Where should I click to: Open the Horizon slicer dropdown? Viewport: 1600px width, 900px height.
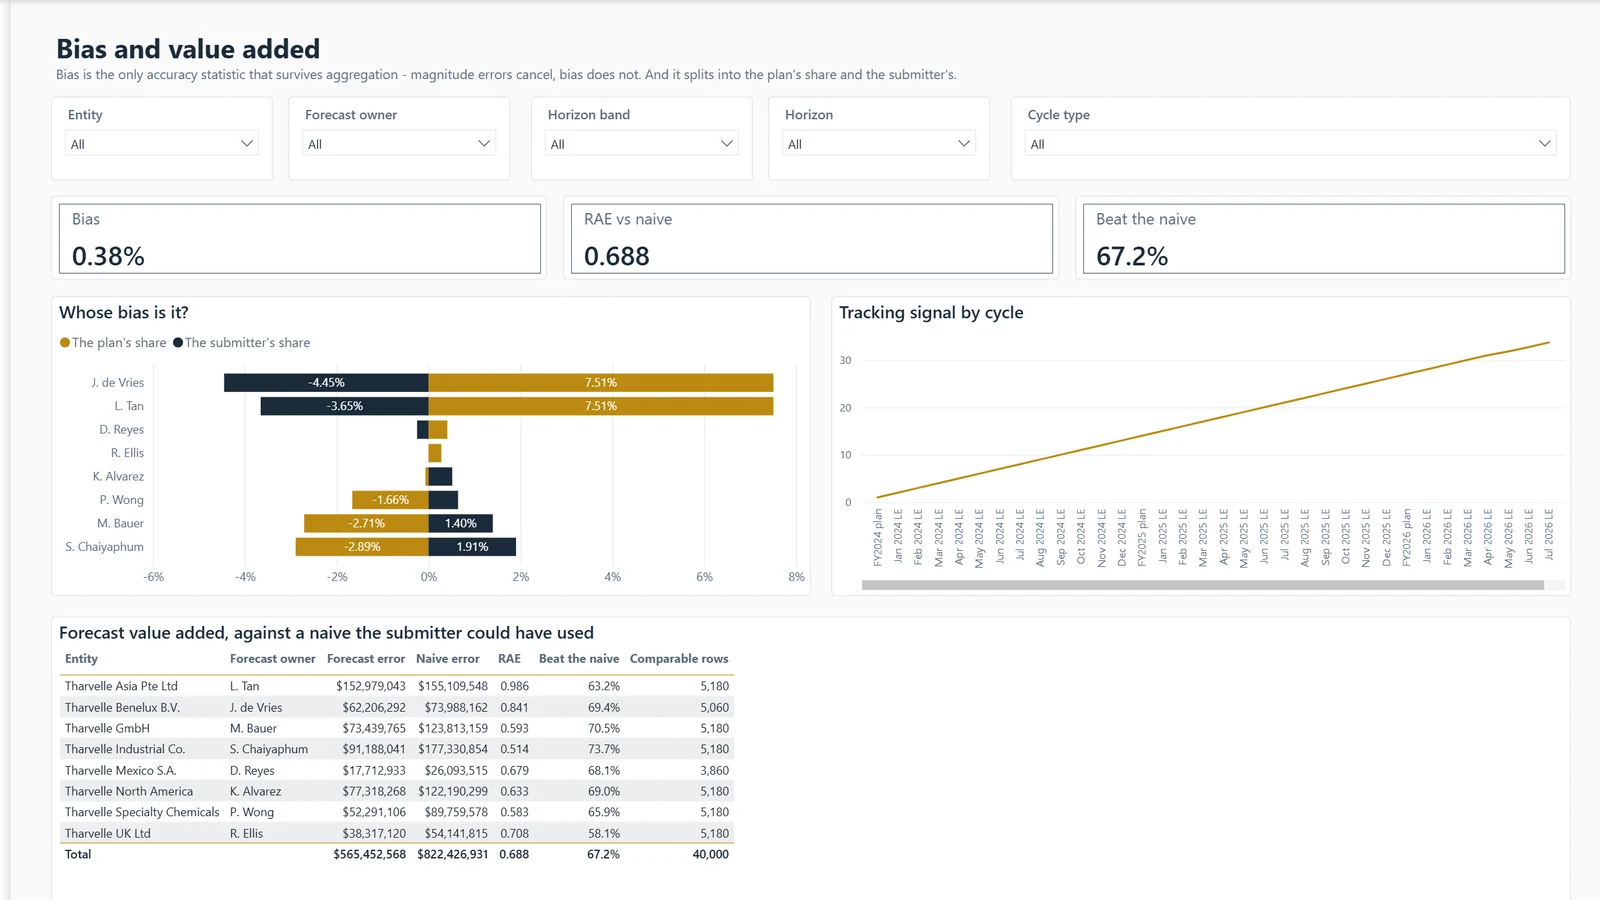[878, 144]
